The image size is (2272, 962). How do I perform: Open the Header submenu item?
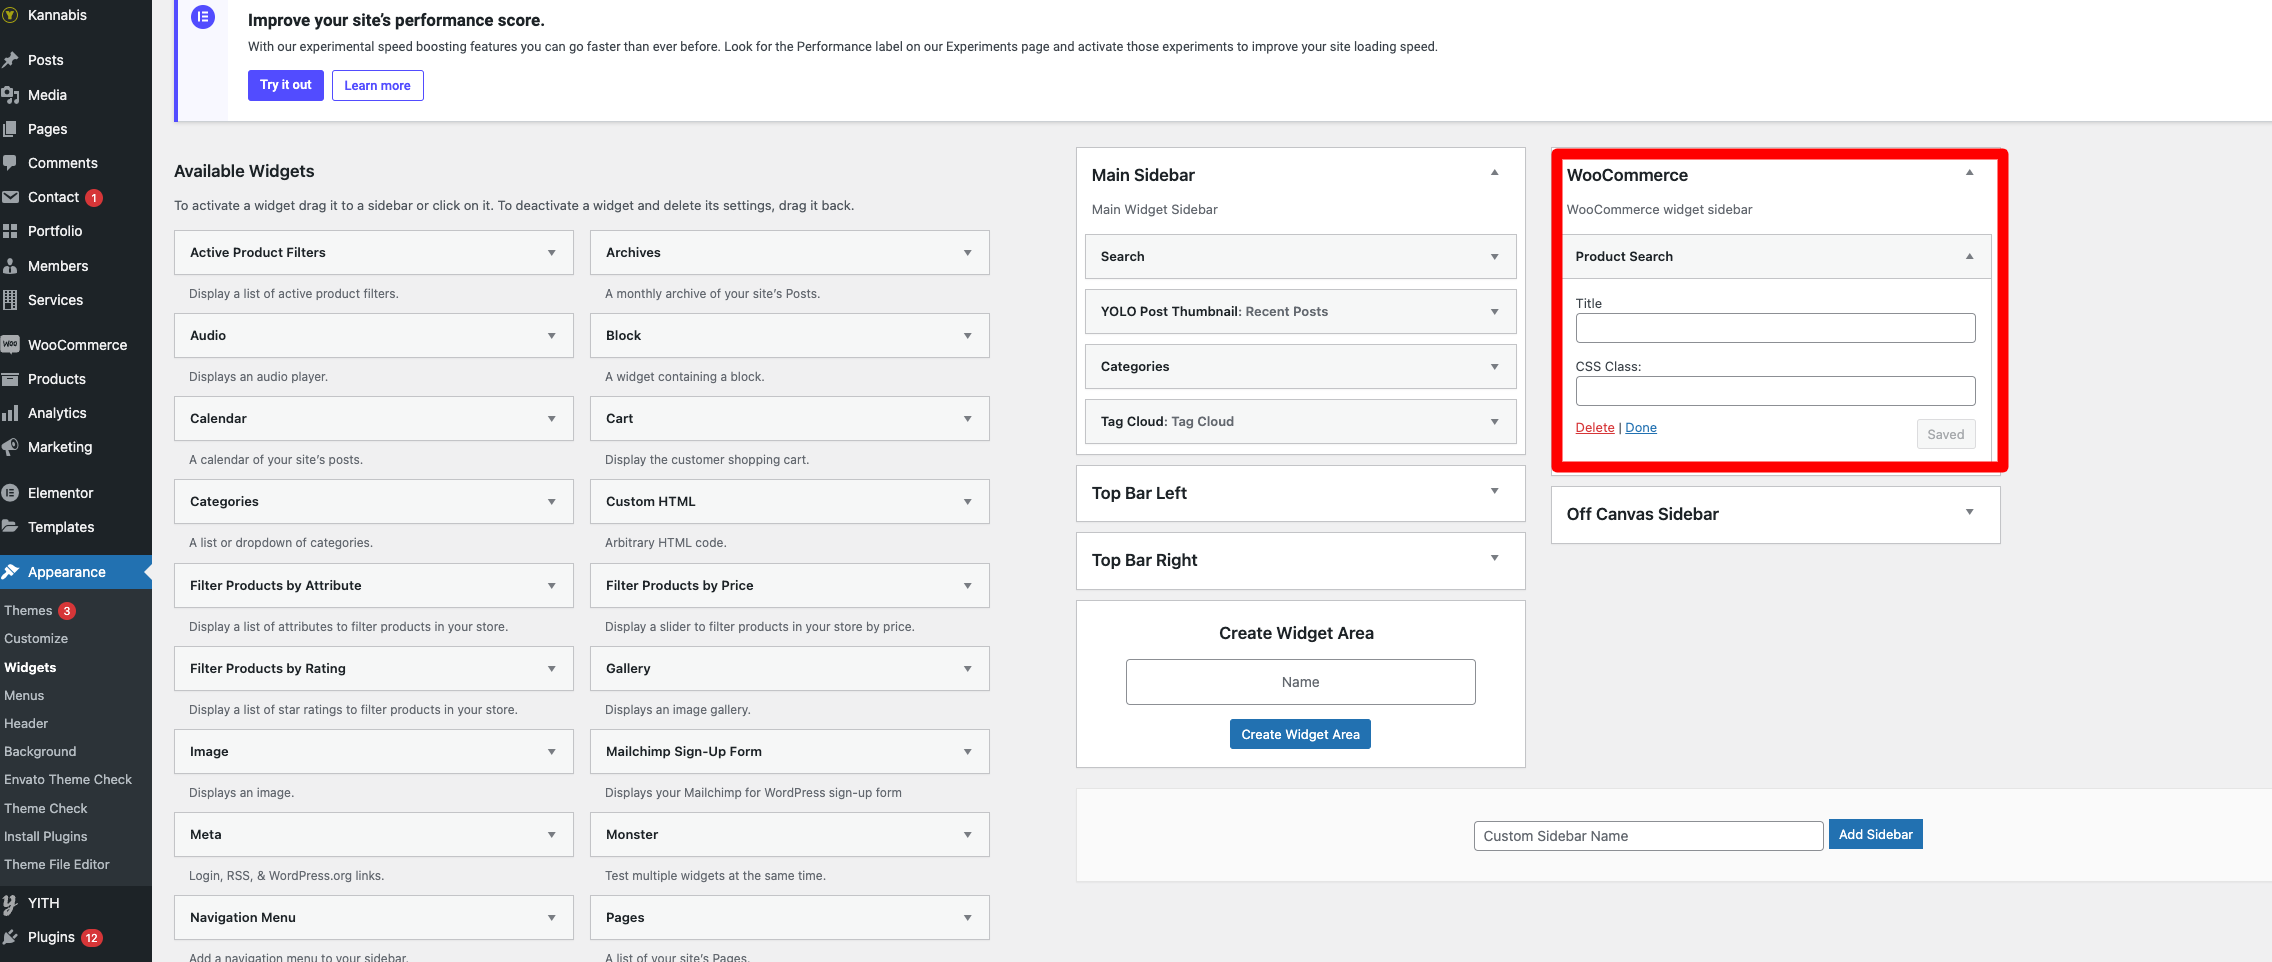[x=26, y=723]
